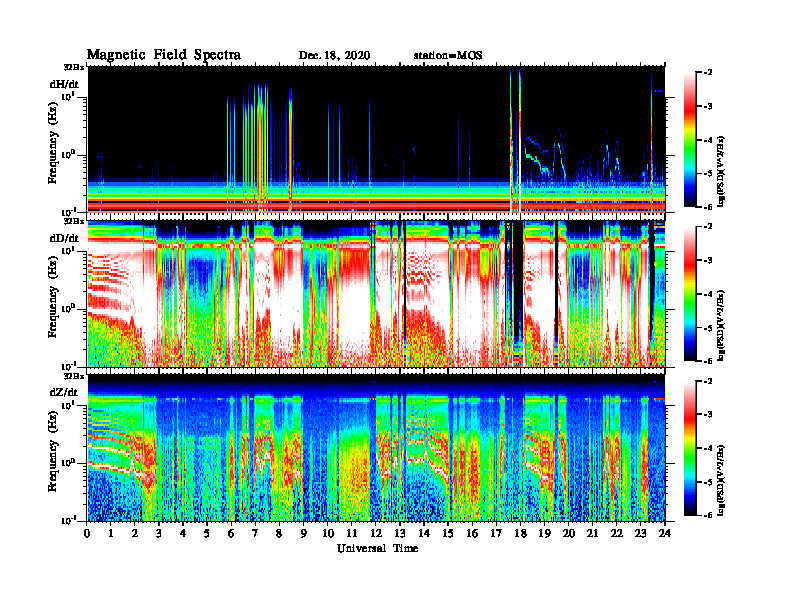Click hour tick label '21' on time axis
Viewport: 792px width, 612px height.
[x=592, y=534]
